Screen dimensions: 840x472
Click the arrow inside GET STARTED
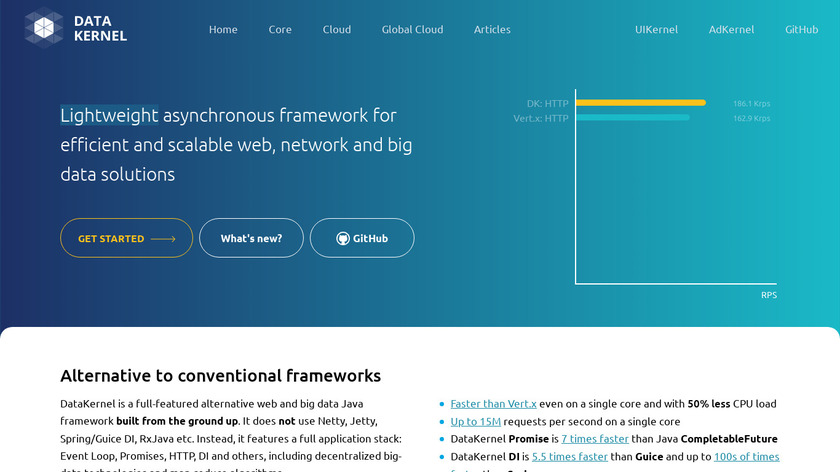[x=163, y=239]
